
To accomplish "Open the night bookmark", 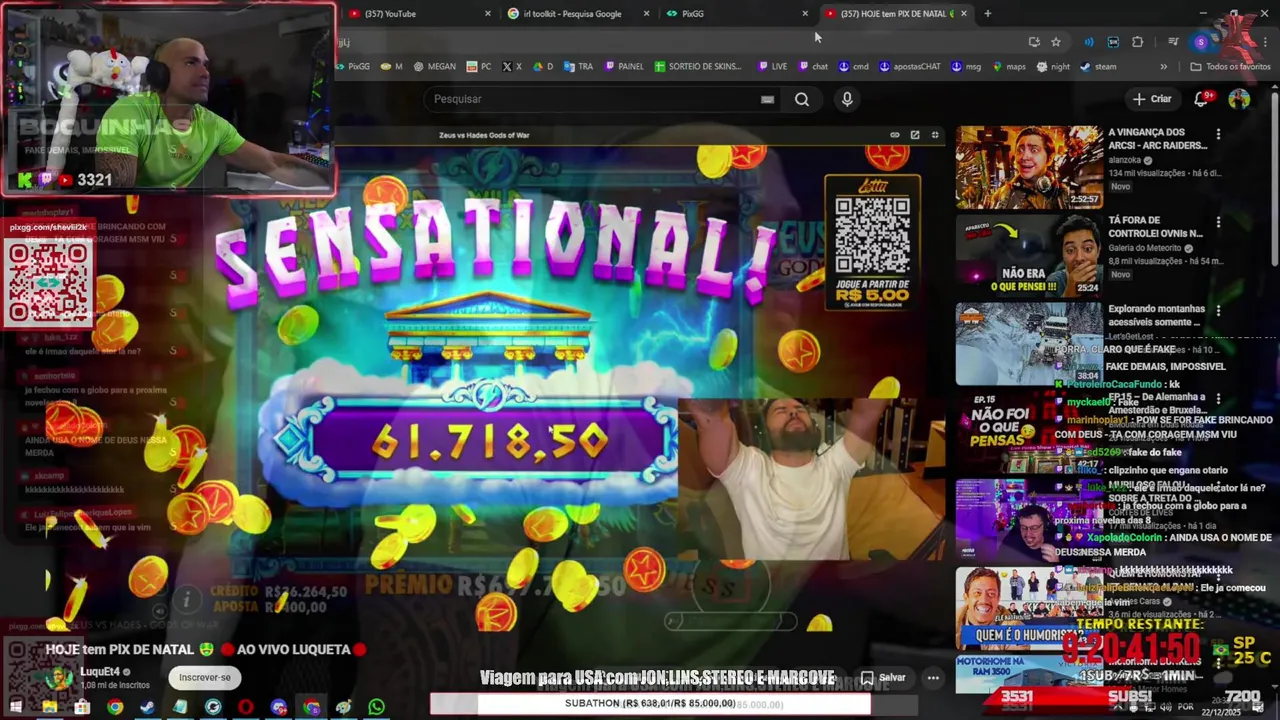I will point(1053,67).
